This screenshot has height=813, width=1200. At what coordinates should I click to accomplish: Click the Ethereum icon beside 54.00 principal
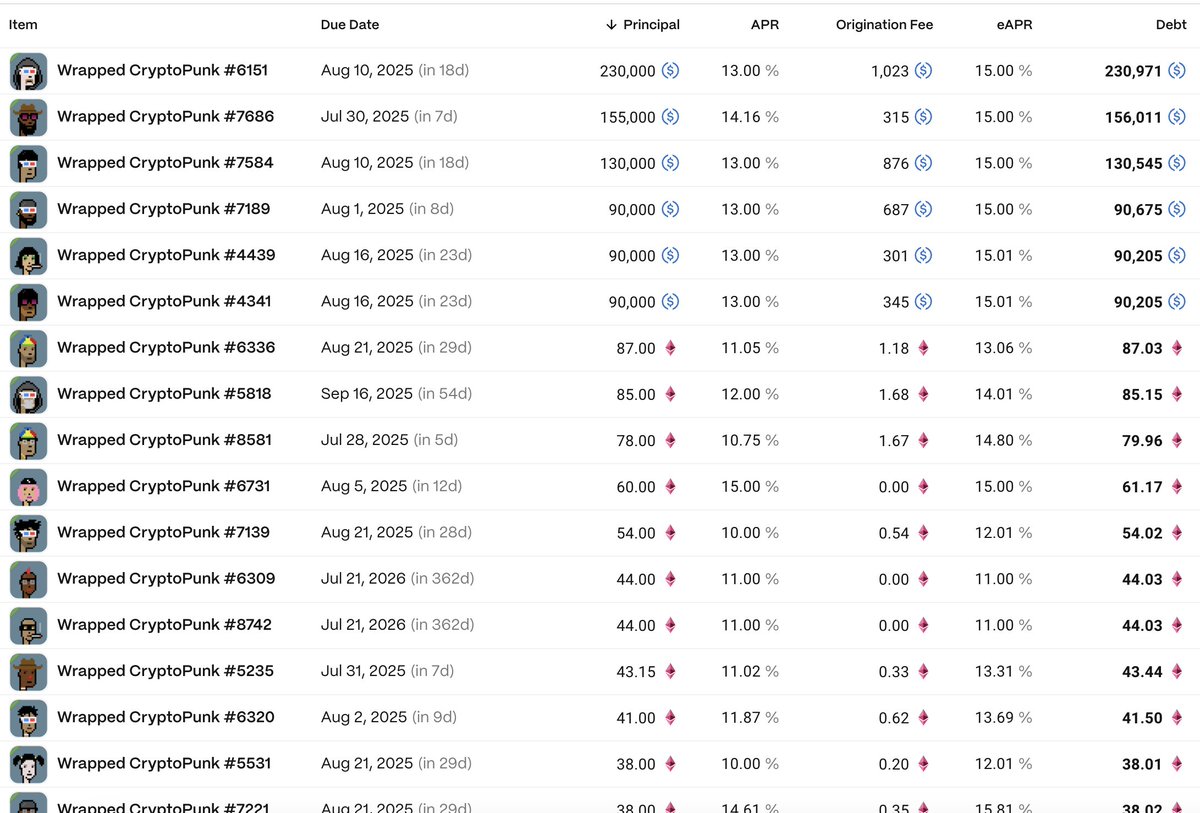coord(671,533)
